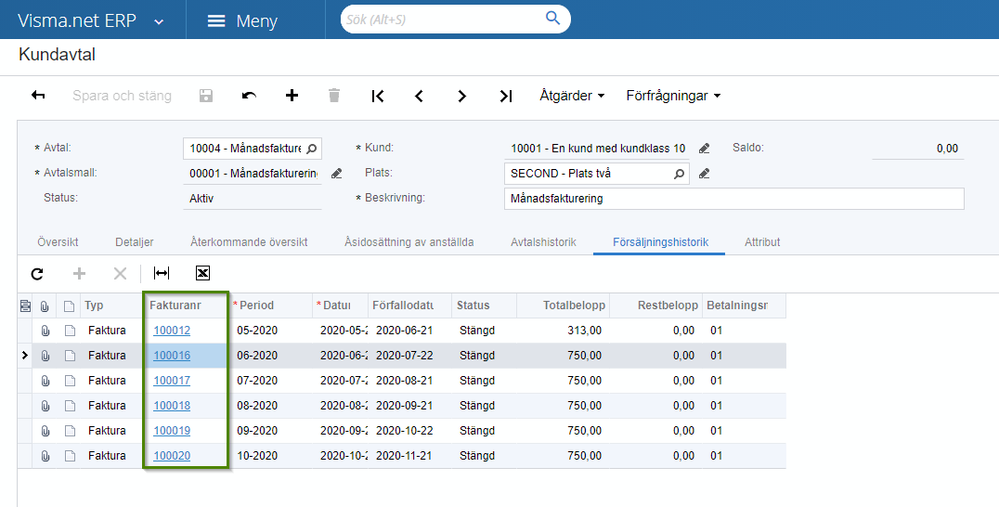Click the grid add-row plus icon

click(79, 274)
